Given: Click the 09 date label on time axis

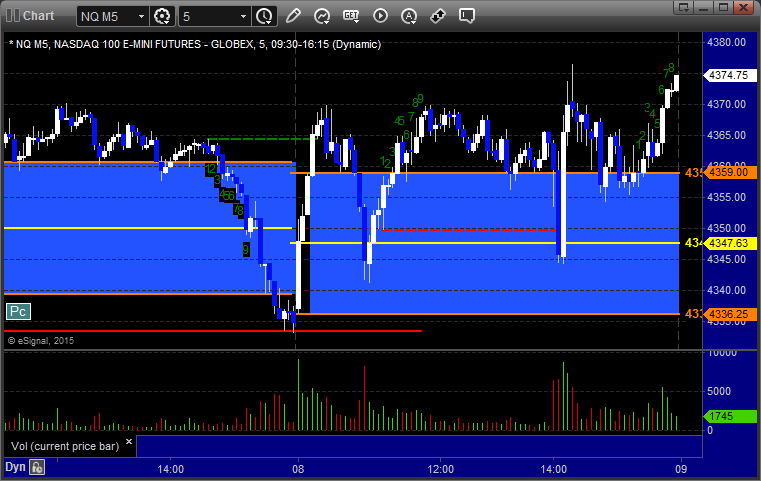Looking at the screenshot, I should pyautogui.click(x=681, y=469).
